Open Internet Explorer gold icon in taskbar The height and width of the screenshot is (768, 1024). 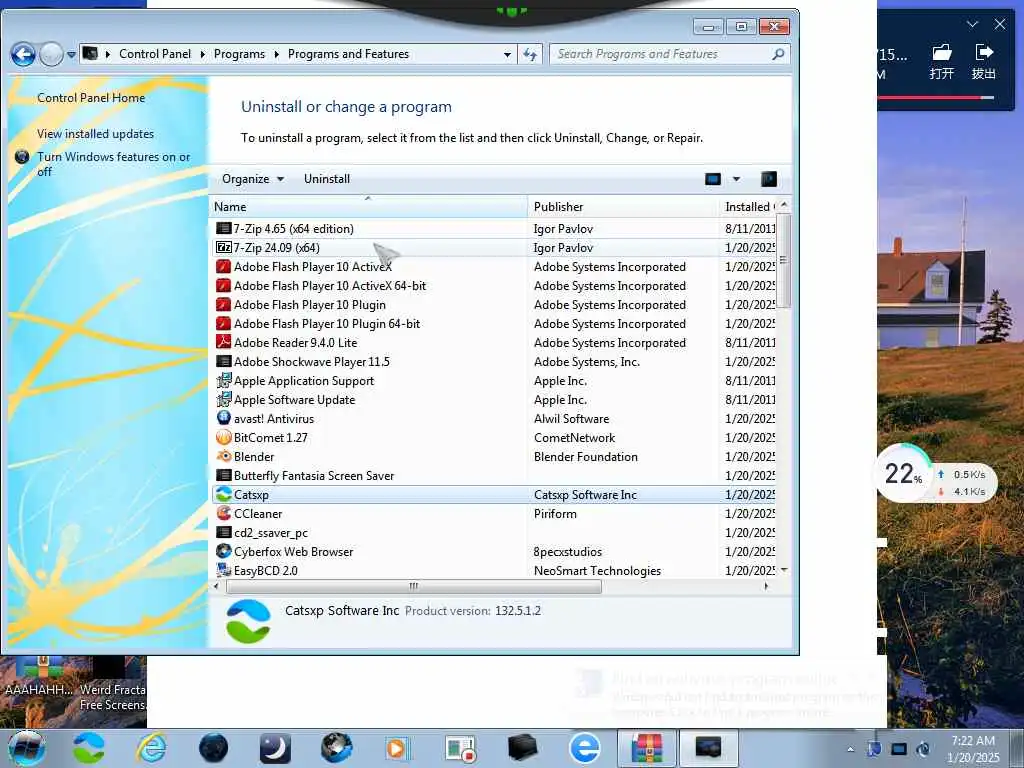tap(152, 748)
